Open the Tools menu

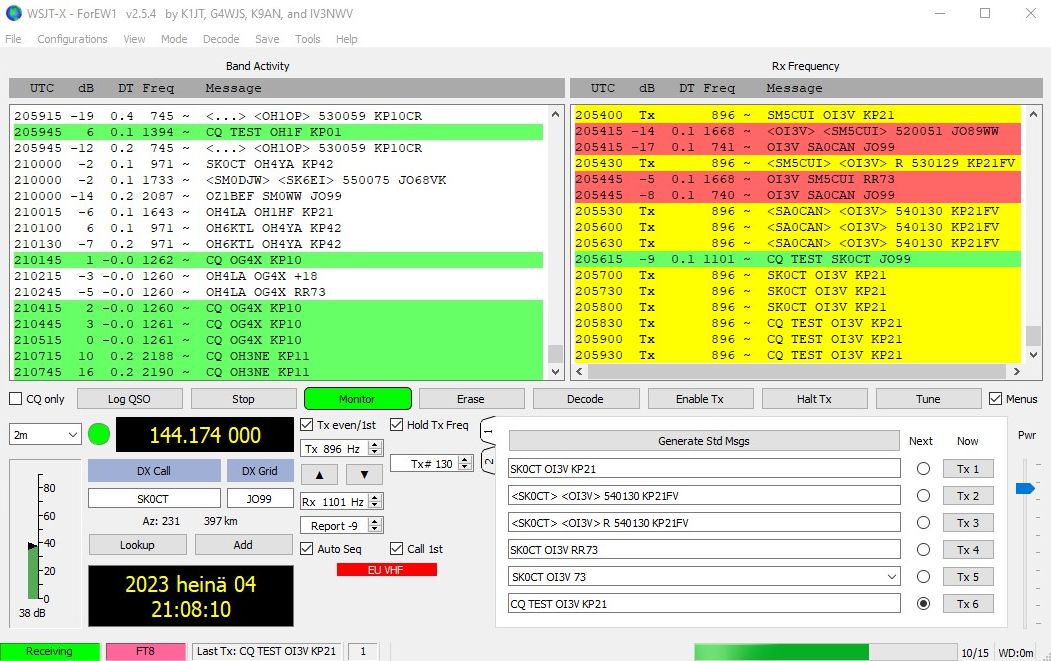[x=308, y=39]
